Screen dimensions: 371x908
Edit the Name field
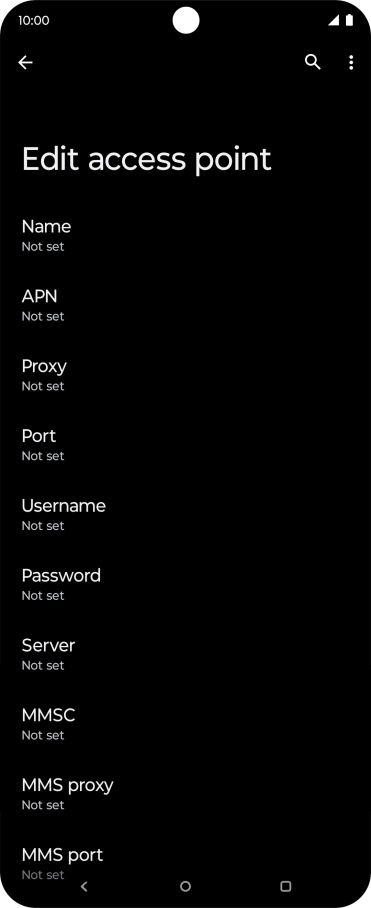coord(185,235)
